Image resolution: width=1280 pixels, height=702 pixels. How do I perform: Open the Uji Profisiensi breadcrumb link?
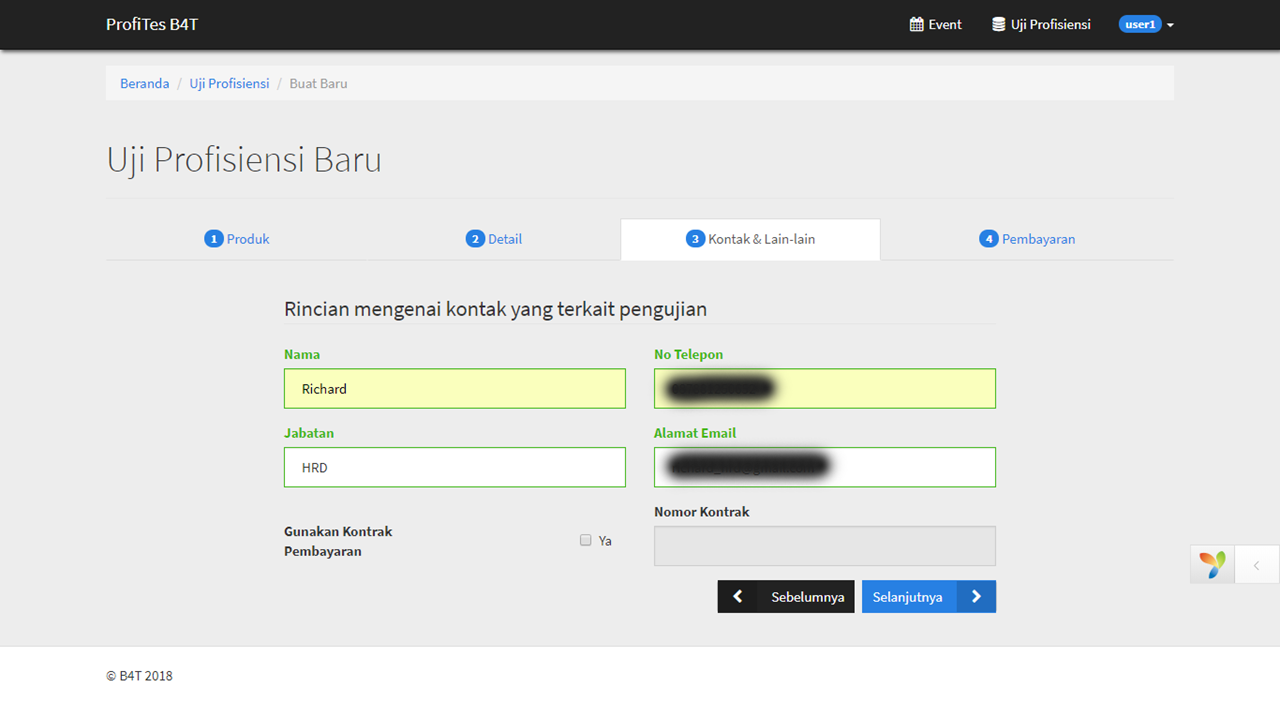click(229, 83)
